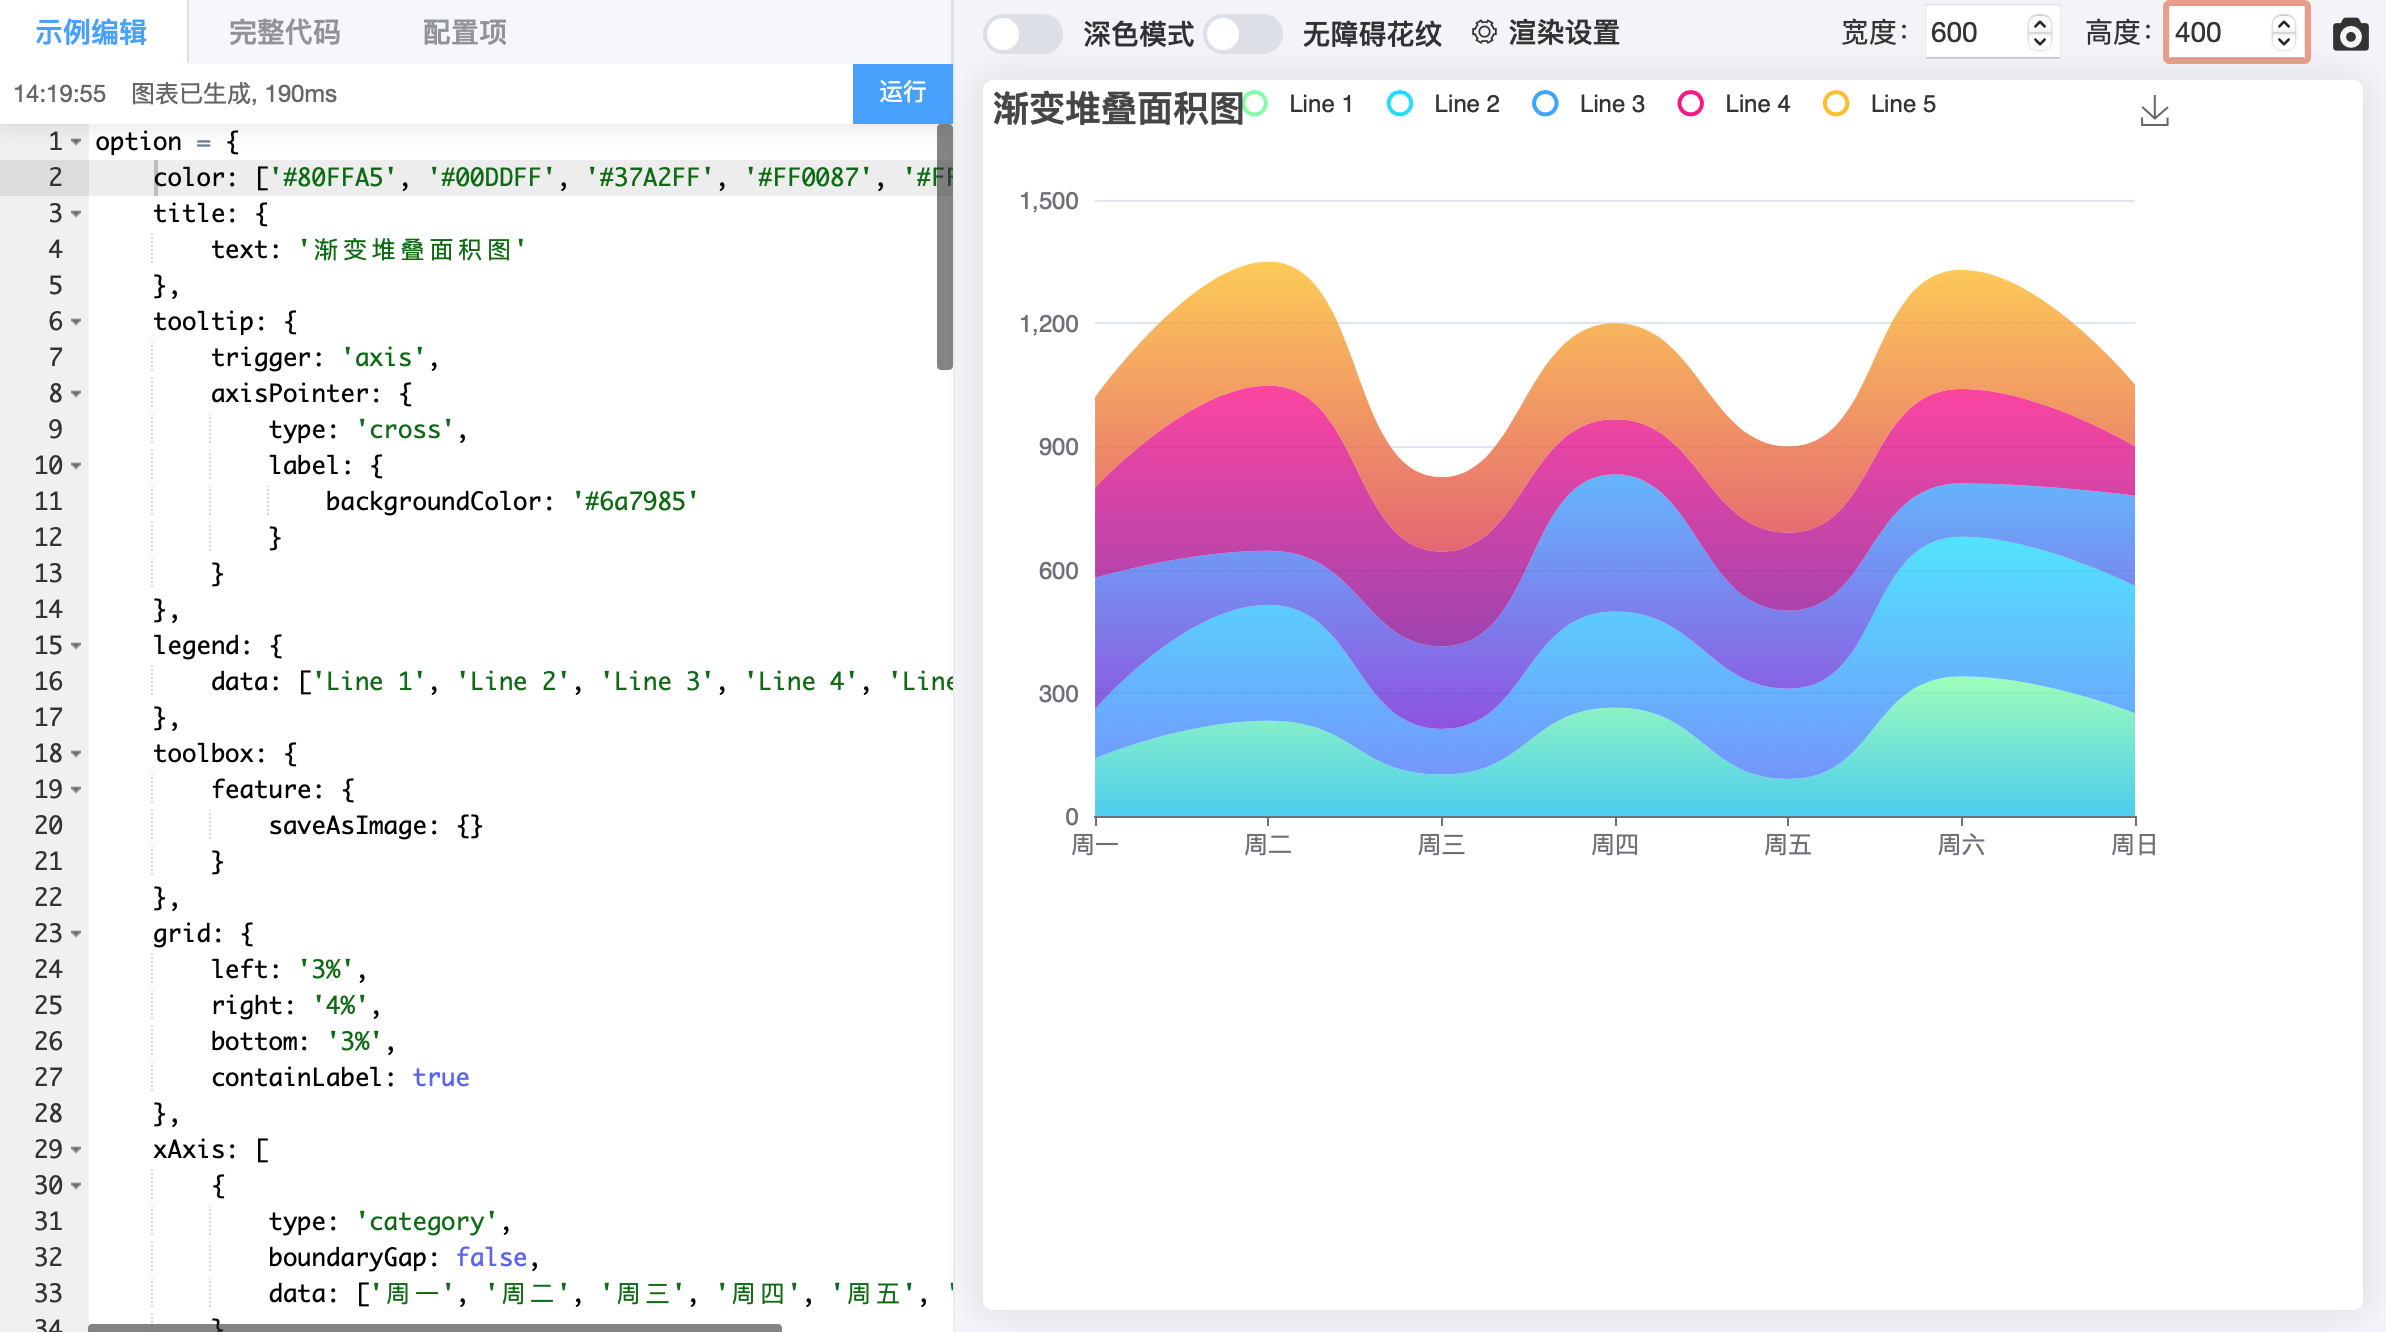Viewport: 2386px width, 1332px height.
Task: Click the save-as-image download icon
Action: click(2154, 112)
